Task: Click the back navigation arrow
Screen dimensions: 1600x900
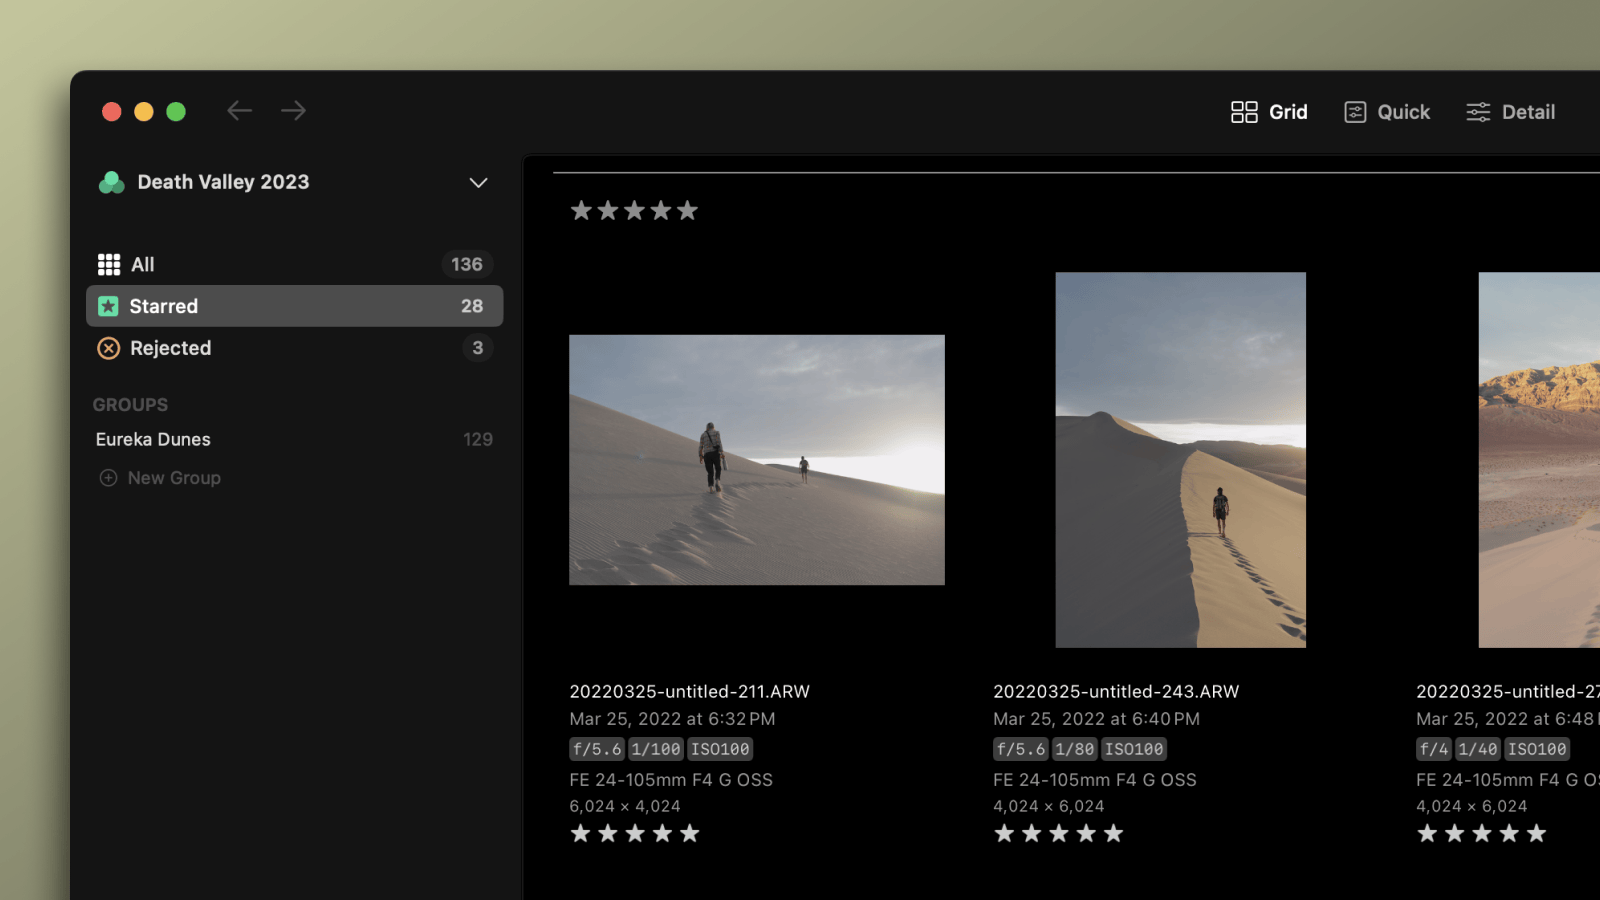Action: click(239, 111)
